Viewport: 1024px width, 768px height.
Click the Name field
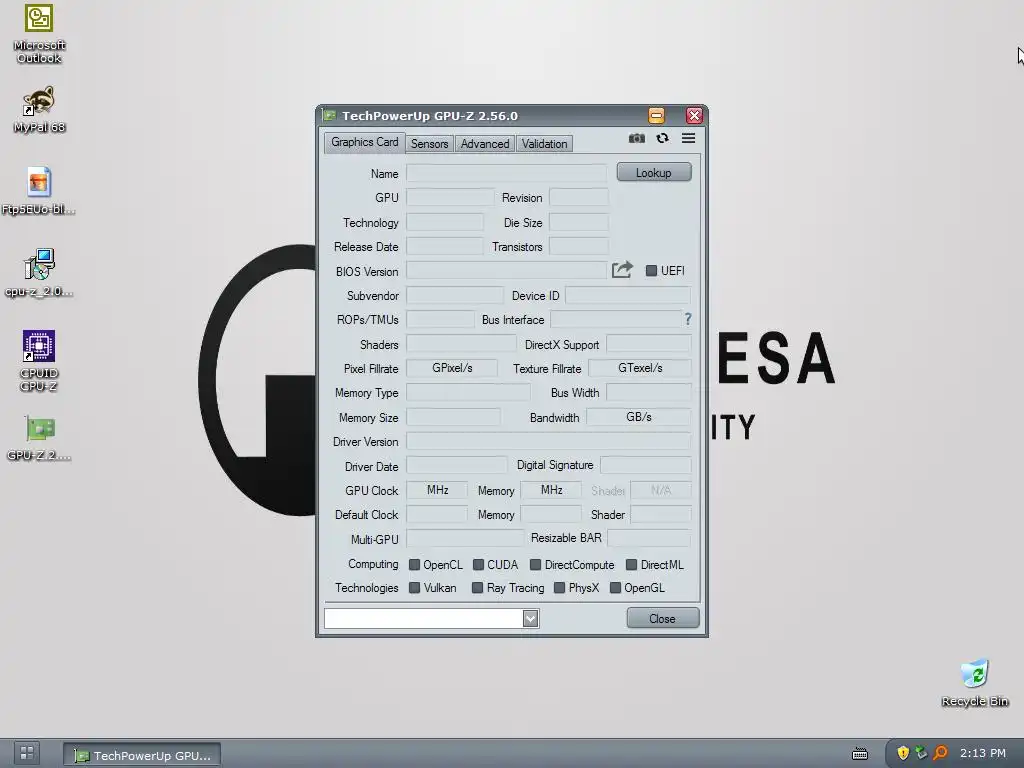click(x=506, y=173)
